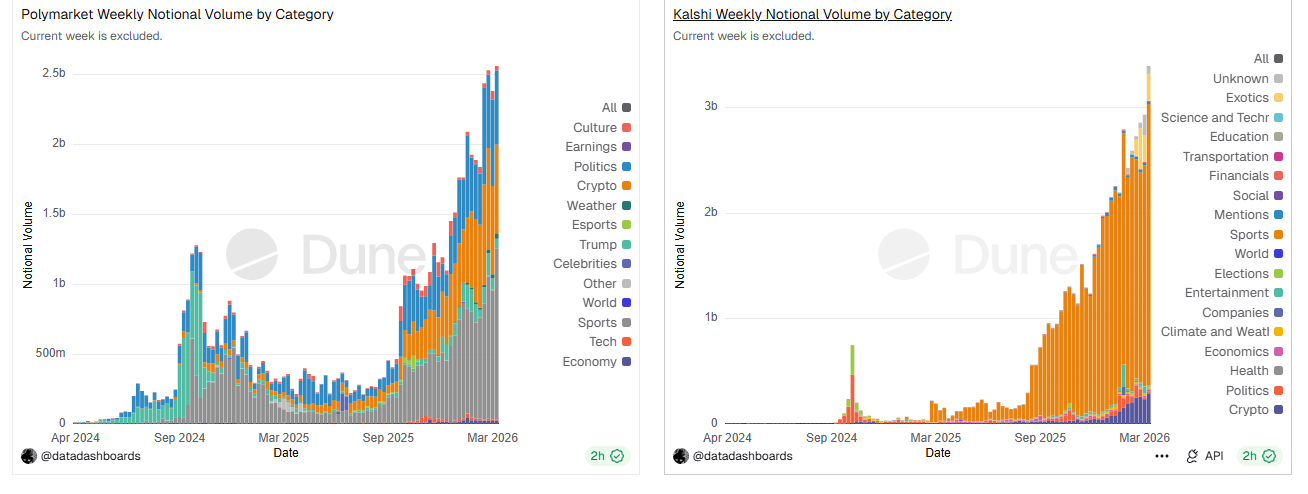Click '2b' y-axis label on Kalshi chart
This screenshot has width=1308, height=494.
[709, 212]
